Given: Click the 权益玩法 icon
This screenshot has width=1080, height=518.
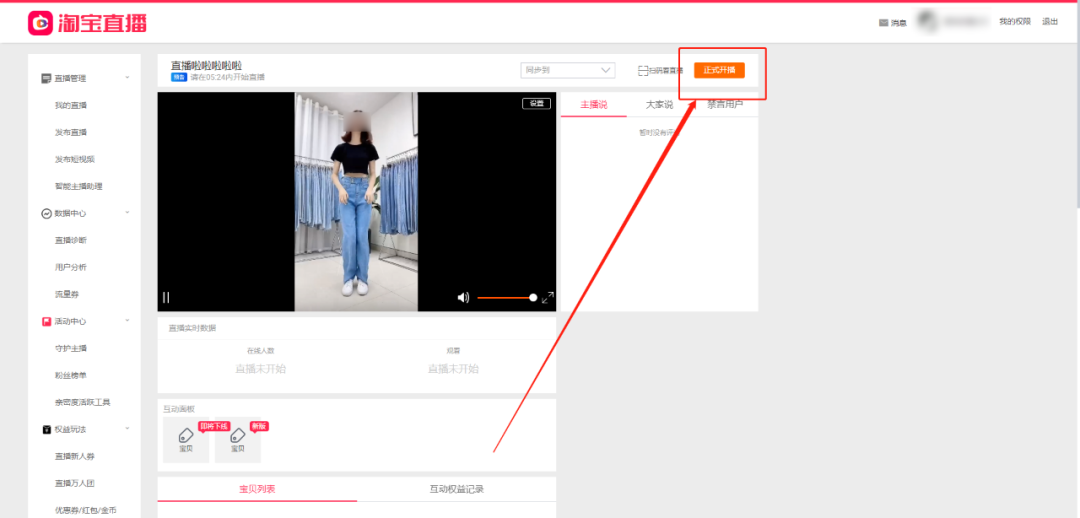Looking at the screenshot, I should 46,430.
